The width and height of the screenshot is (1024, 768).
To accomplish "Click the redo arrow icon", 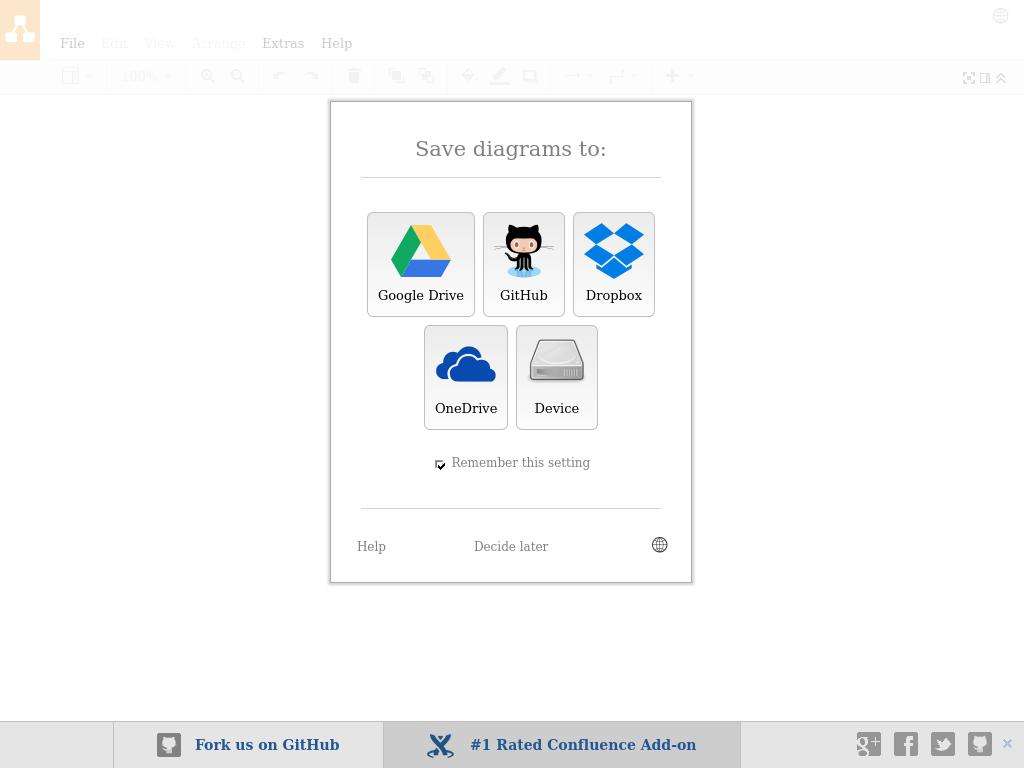I will click(x=312, y=76).
